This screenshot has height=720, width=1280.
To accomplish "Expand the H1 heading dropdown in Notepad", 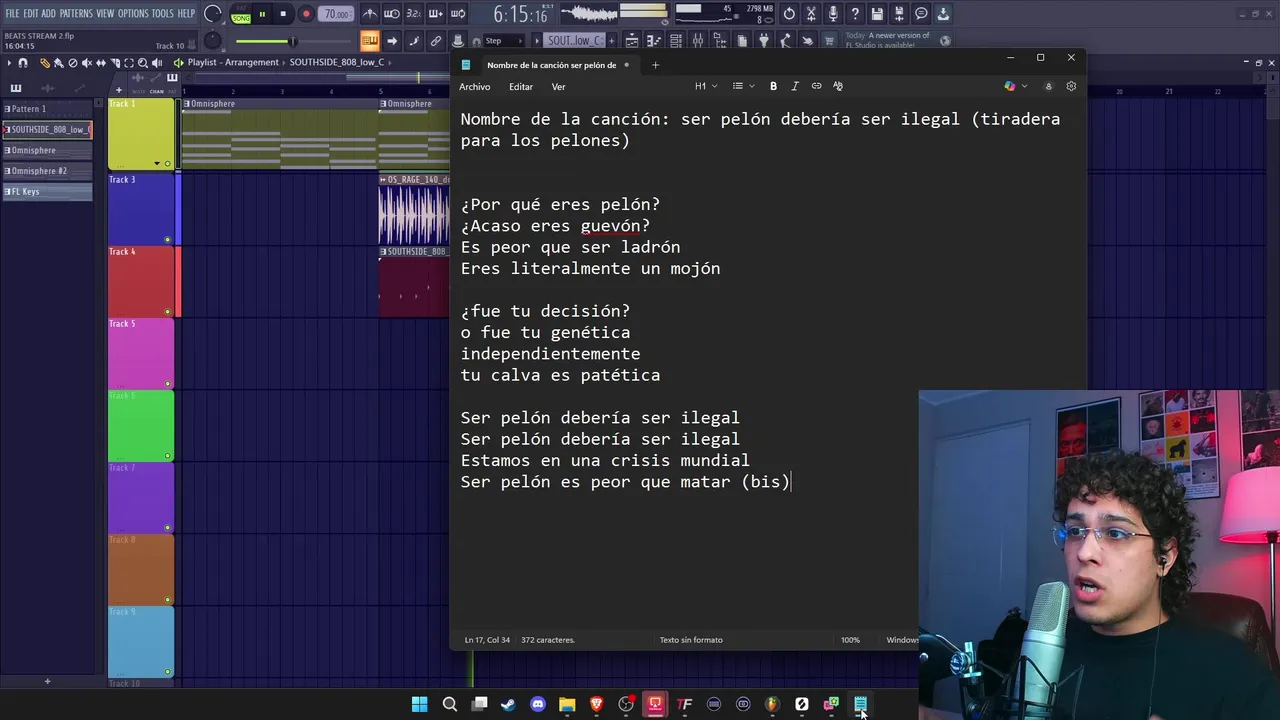I will (x=706, y=87).
